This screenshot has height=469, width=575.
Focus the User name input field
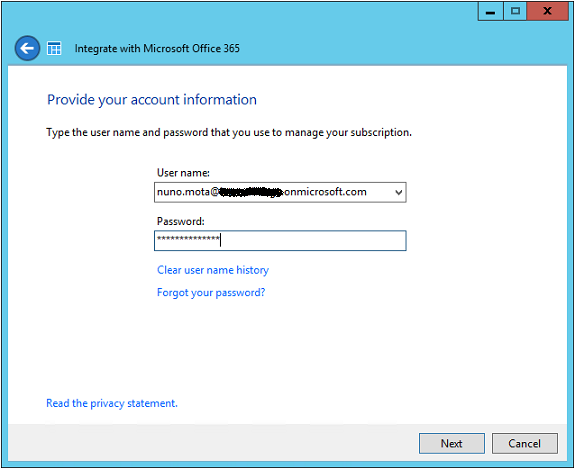[280, 192]
